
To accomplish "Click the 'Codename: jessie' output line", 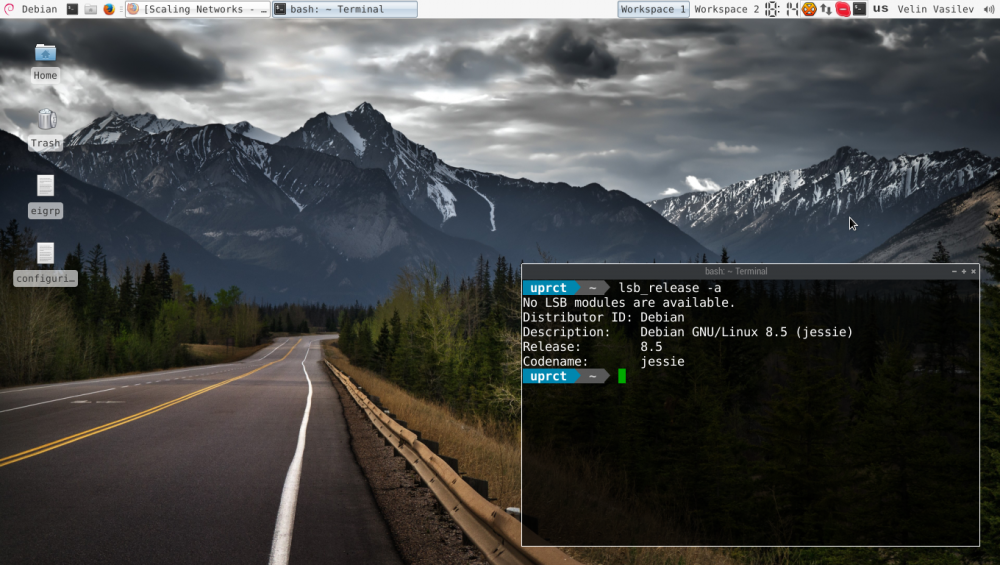I will click(x=603, y=362).
